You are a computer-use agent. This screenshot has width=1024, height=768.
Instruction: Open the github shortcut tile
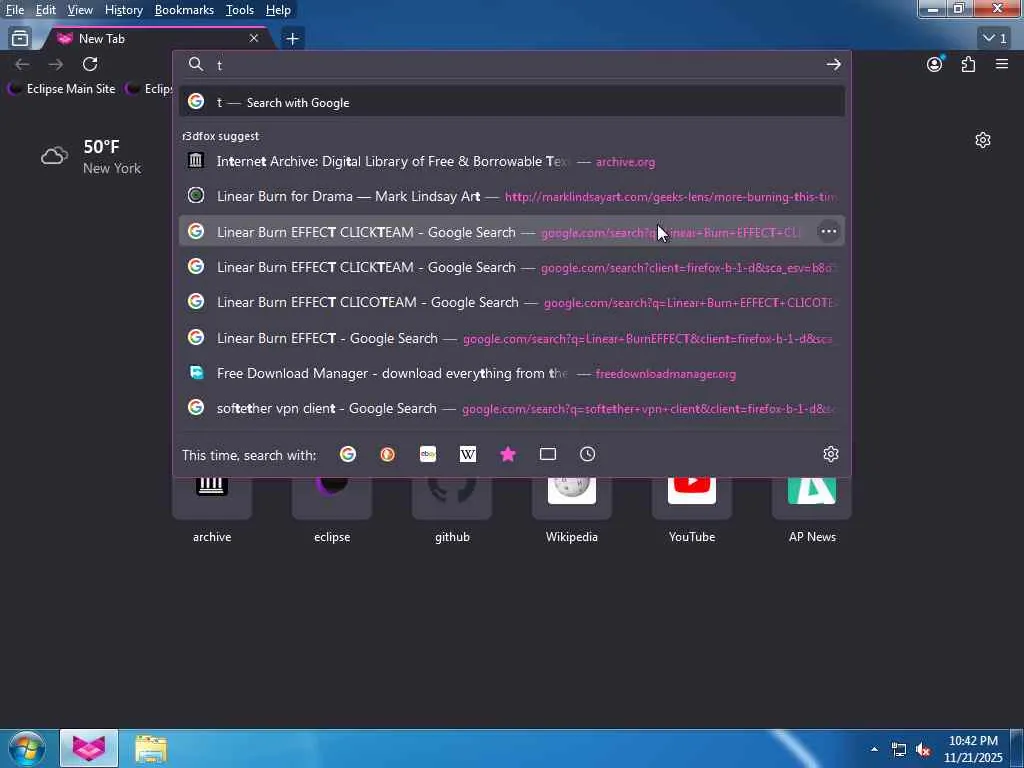point(452,498)
